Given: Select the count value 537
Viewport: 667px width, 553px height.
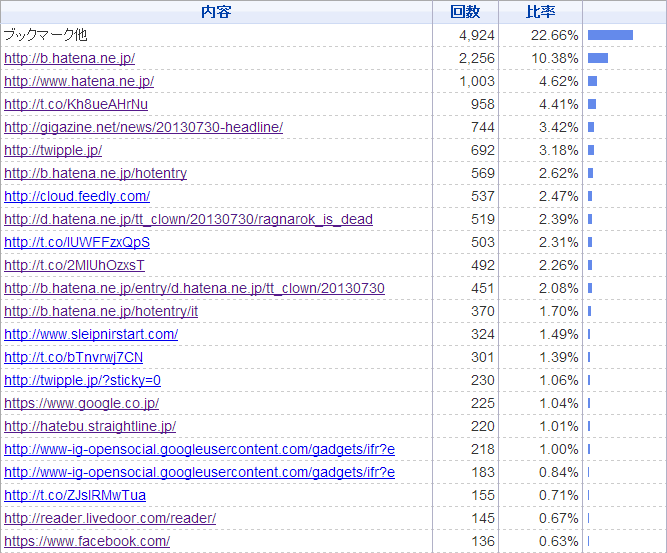Looking at the screenshot, I should [483, 196].
